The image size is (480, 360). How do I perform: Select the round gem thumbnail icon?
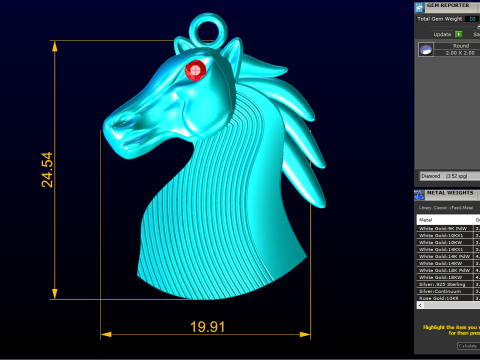[426, 50]
